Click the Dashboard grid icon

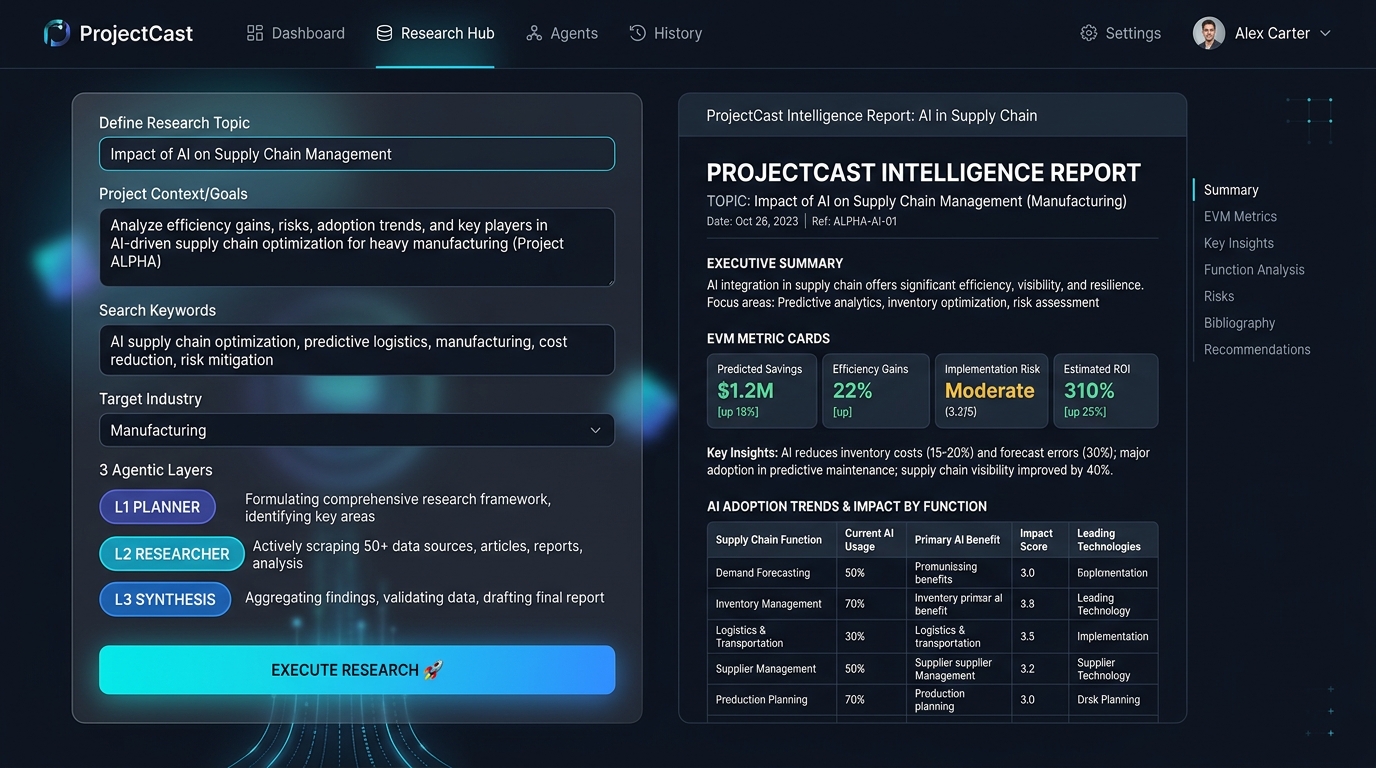[x=255, y=33]
